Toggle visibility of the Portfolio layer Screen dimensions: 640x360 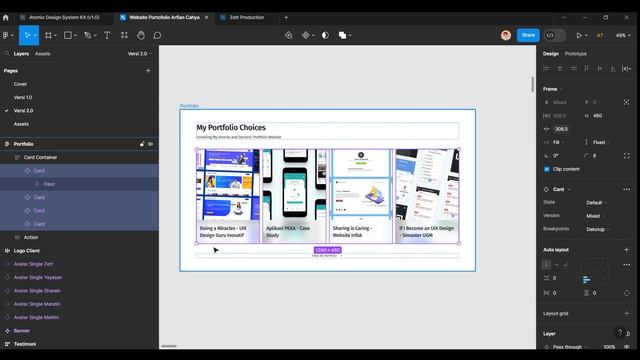[151, 144]
